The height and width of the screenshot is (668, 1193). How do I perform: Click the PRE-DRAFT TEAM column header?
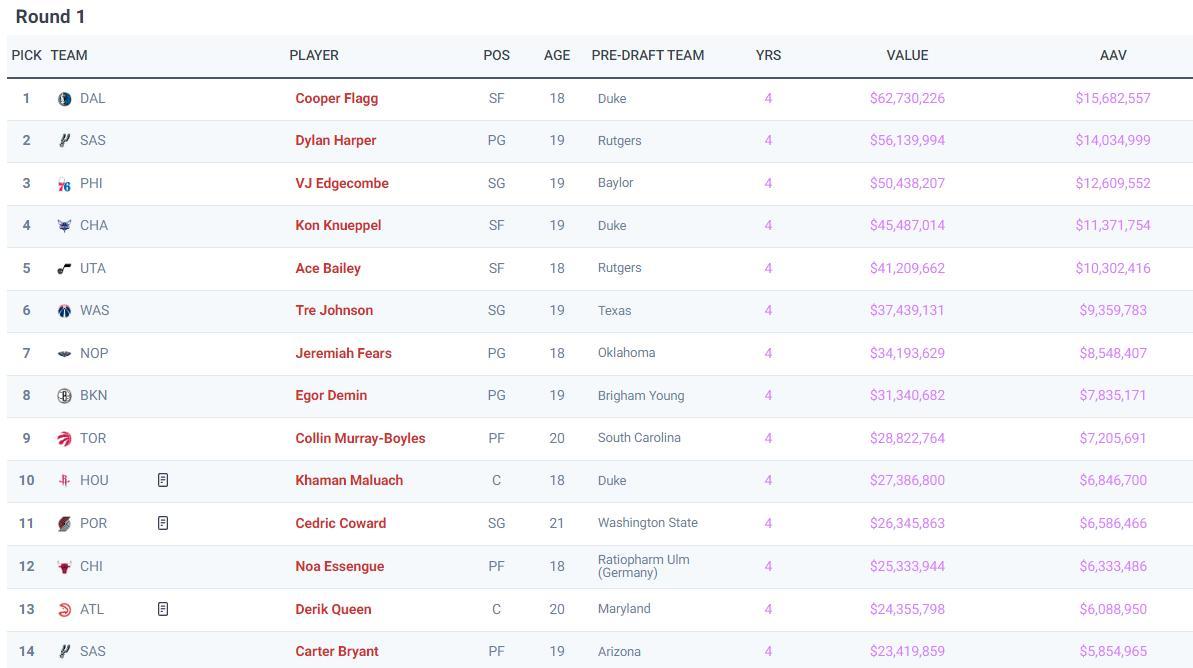[648, 56]
